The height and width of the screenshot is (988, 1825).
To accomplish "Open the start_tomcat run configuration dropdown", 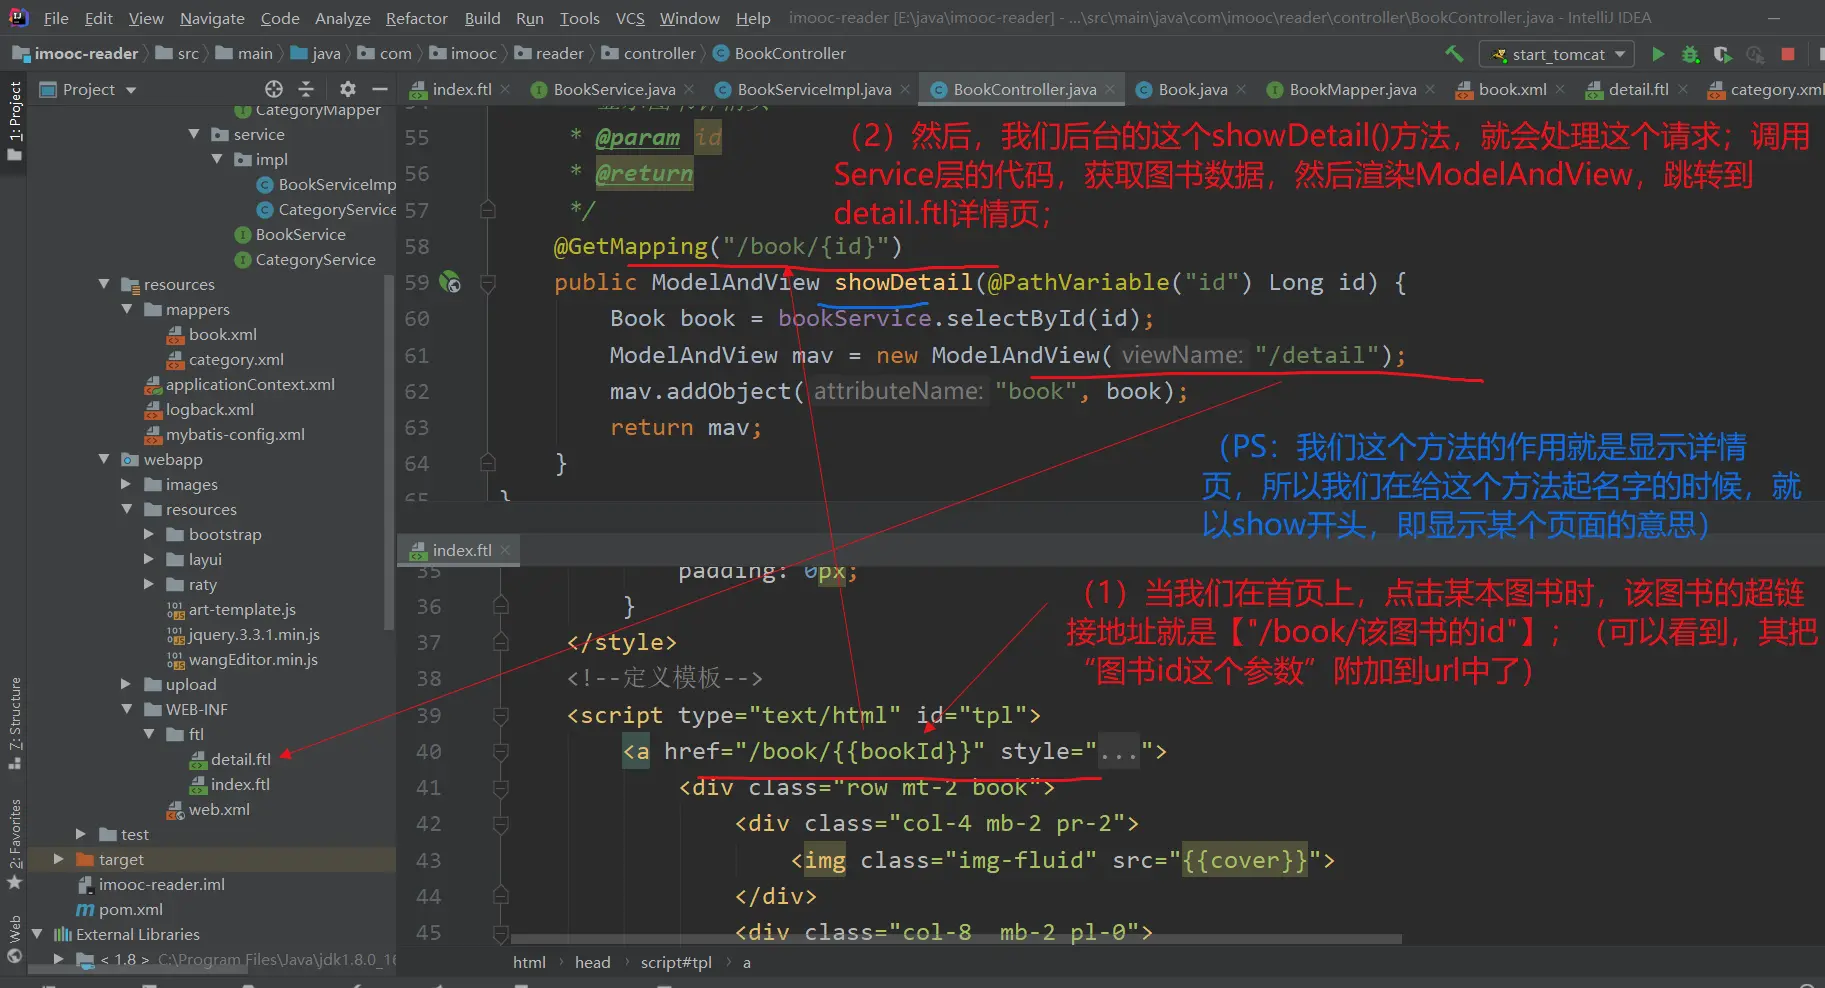I will (1558, 54).
